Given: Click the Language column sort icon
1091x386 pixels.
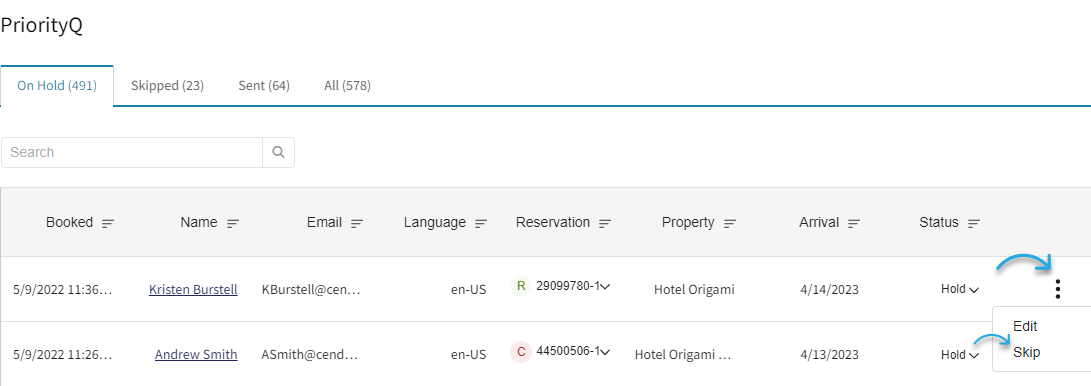Looking at the screenshot, I should pyautogui.click(x=481, y=223).
